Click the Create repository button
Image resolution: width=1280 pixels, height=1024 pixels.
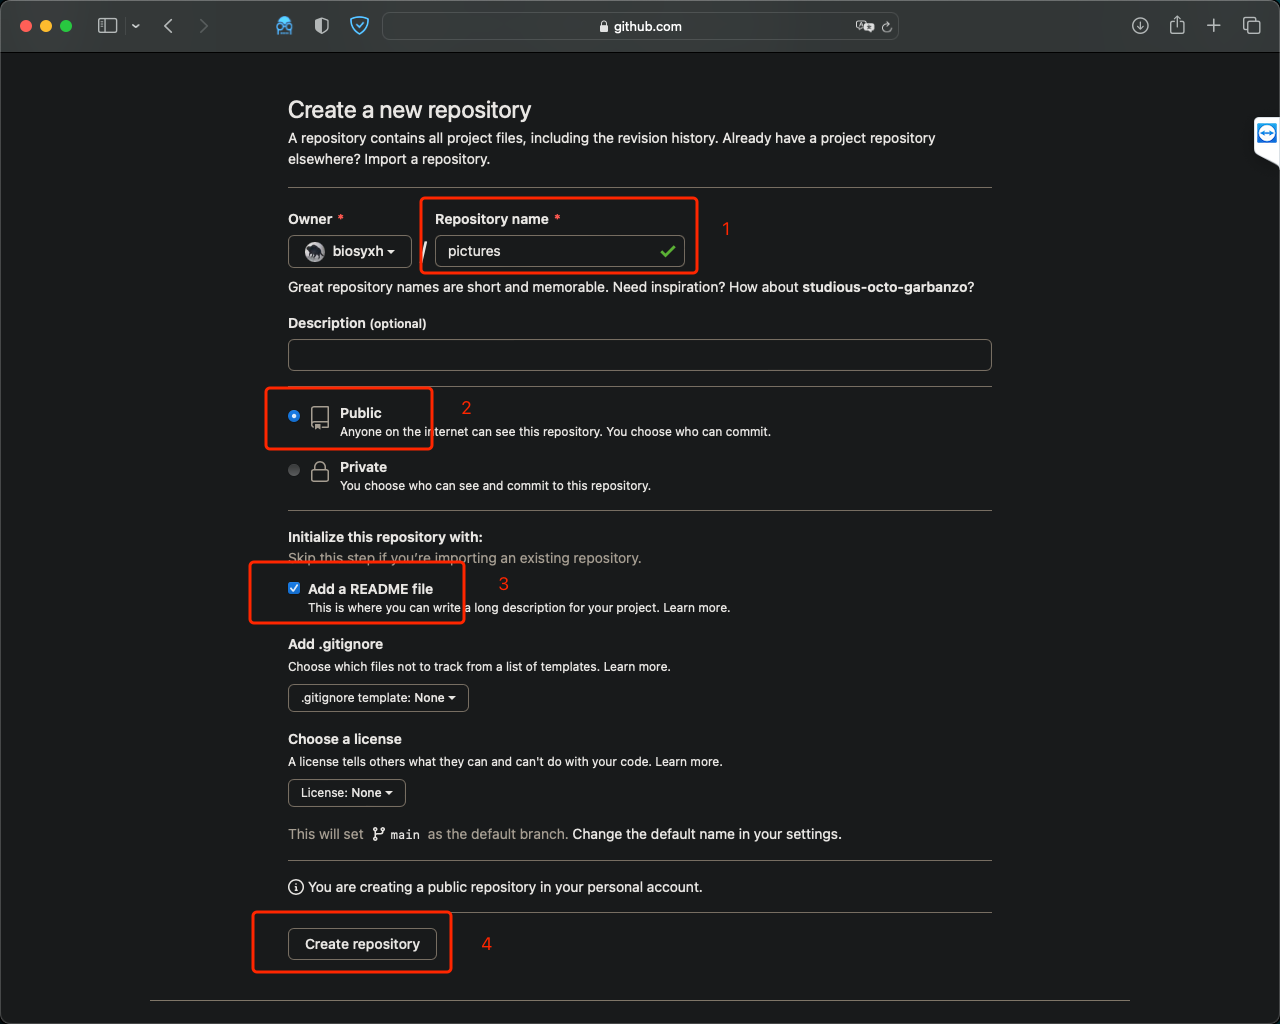pyautogui.click(x=362, y=943)
